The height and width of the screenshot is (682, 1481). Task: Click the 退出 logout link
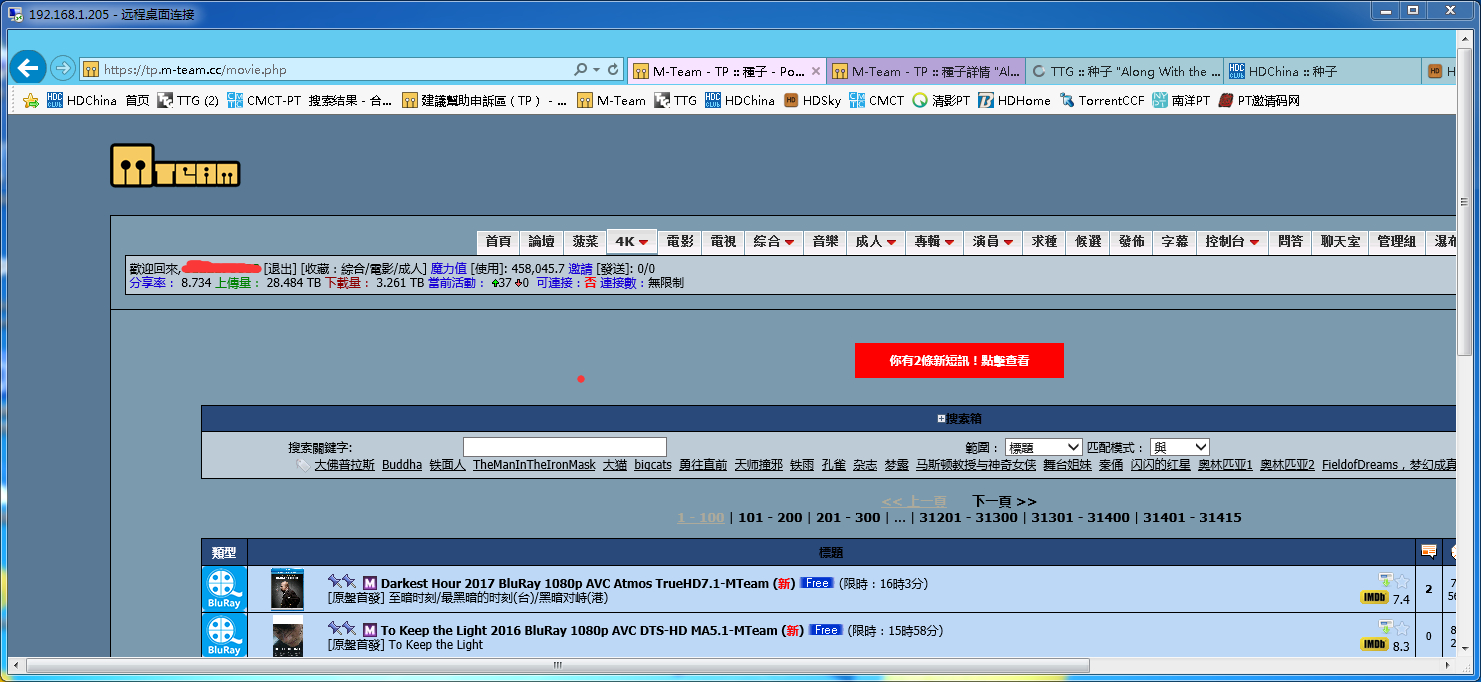280,268
